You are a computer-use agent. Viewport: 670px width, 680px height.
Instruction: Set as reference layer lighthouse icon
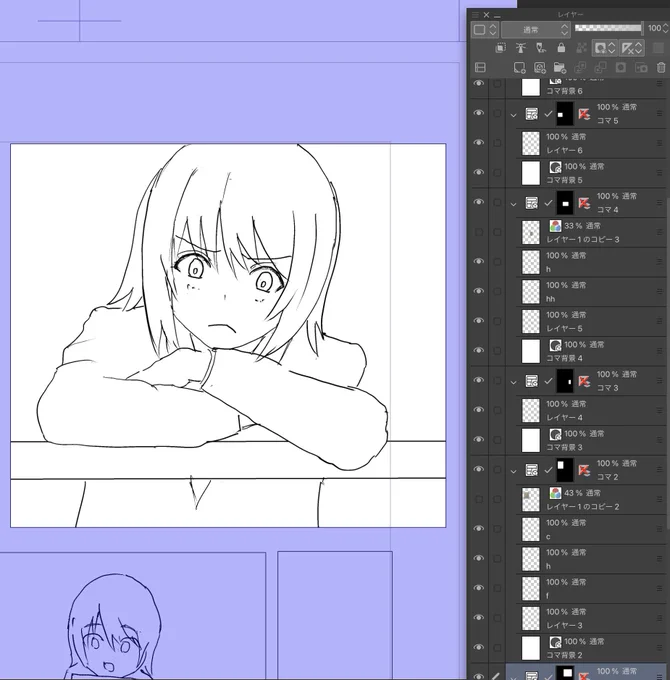pyautogui.click(x=520, y=48)
